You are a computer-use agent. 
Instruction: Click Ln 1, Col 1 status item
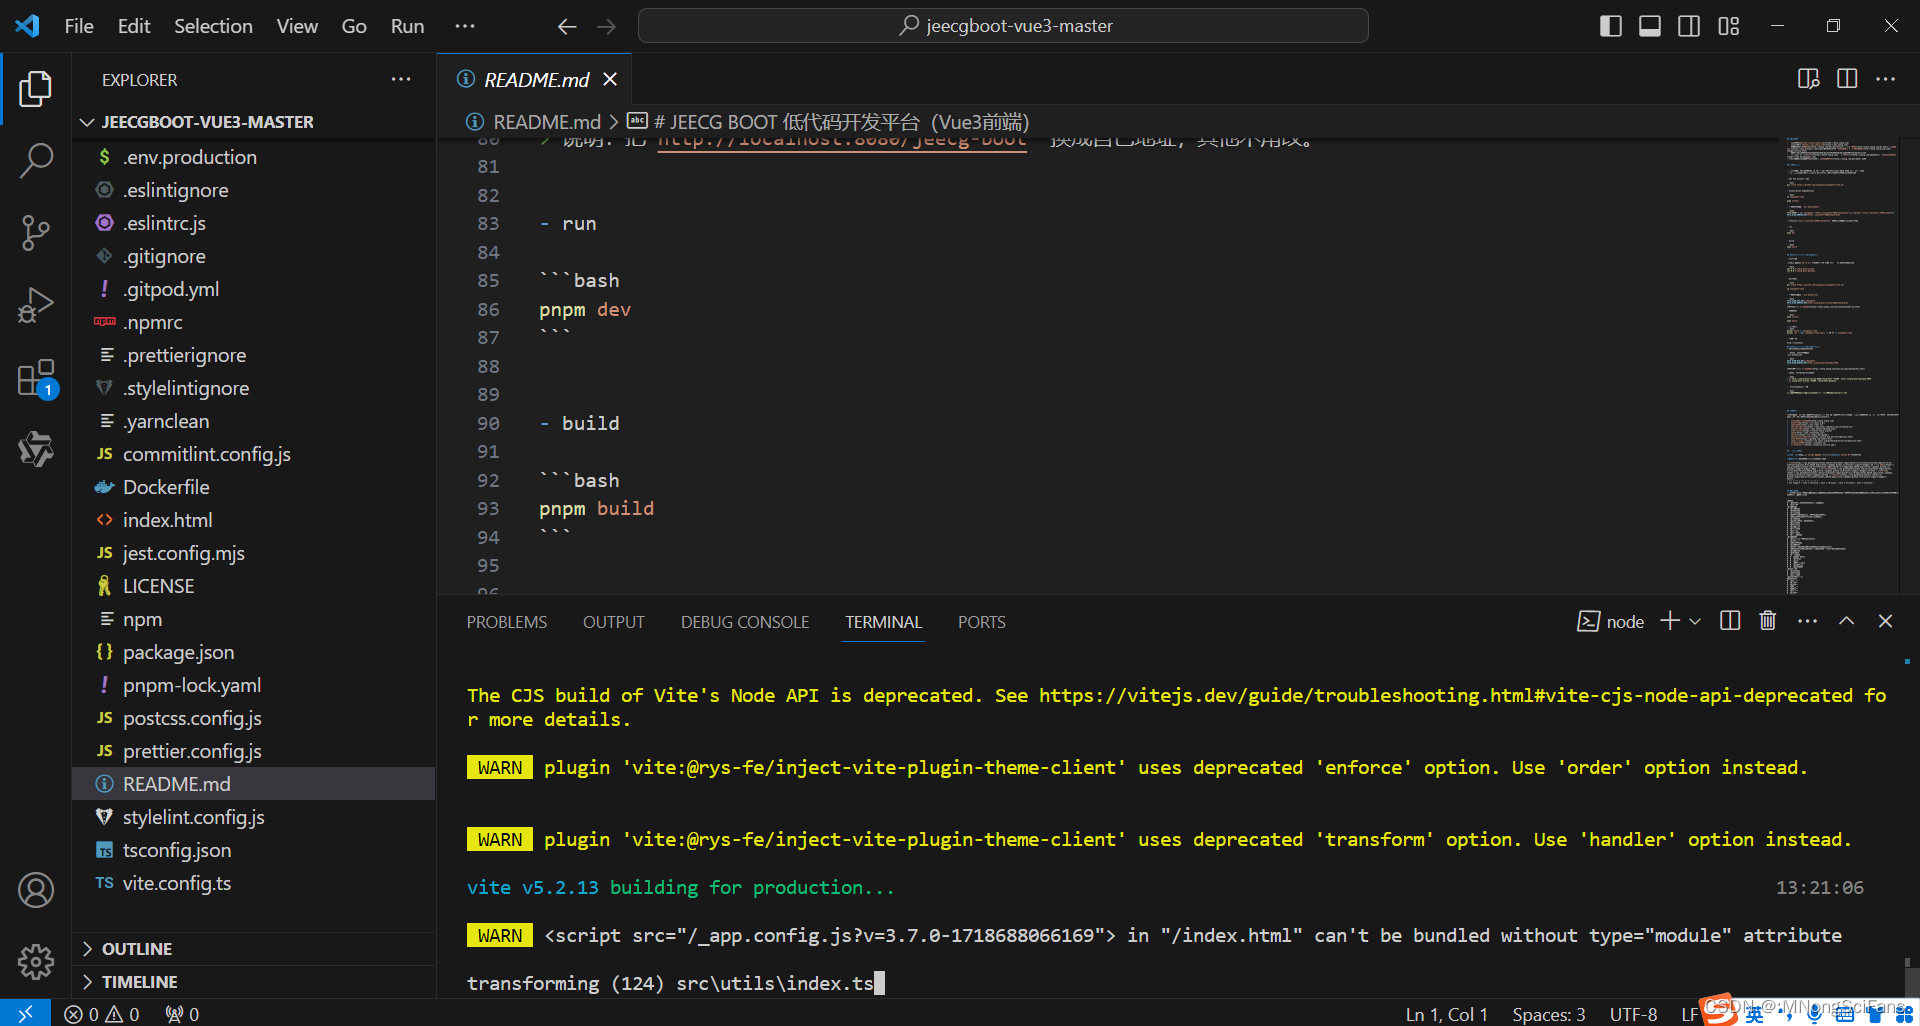tap(1446, 1014)
